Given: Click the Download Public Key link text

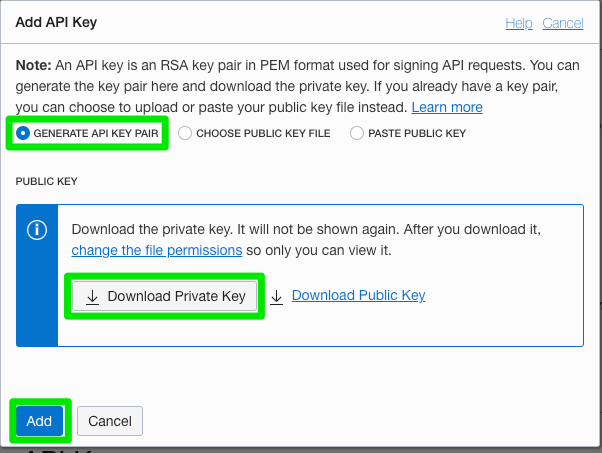Looking at the screenshot, I should point(358,295).
